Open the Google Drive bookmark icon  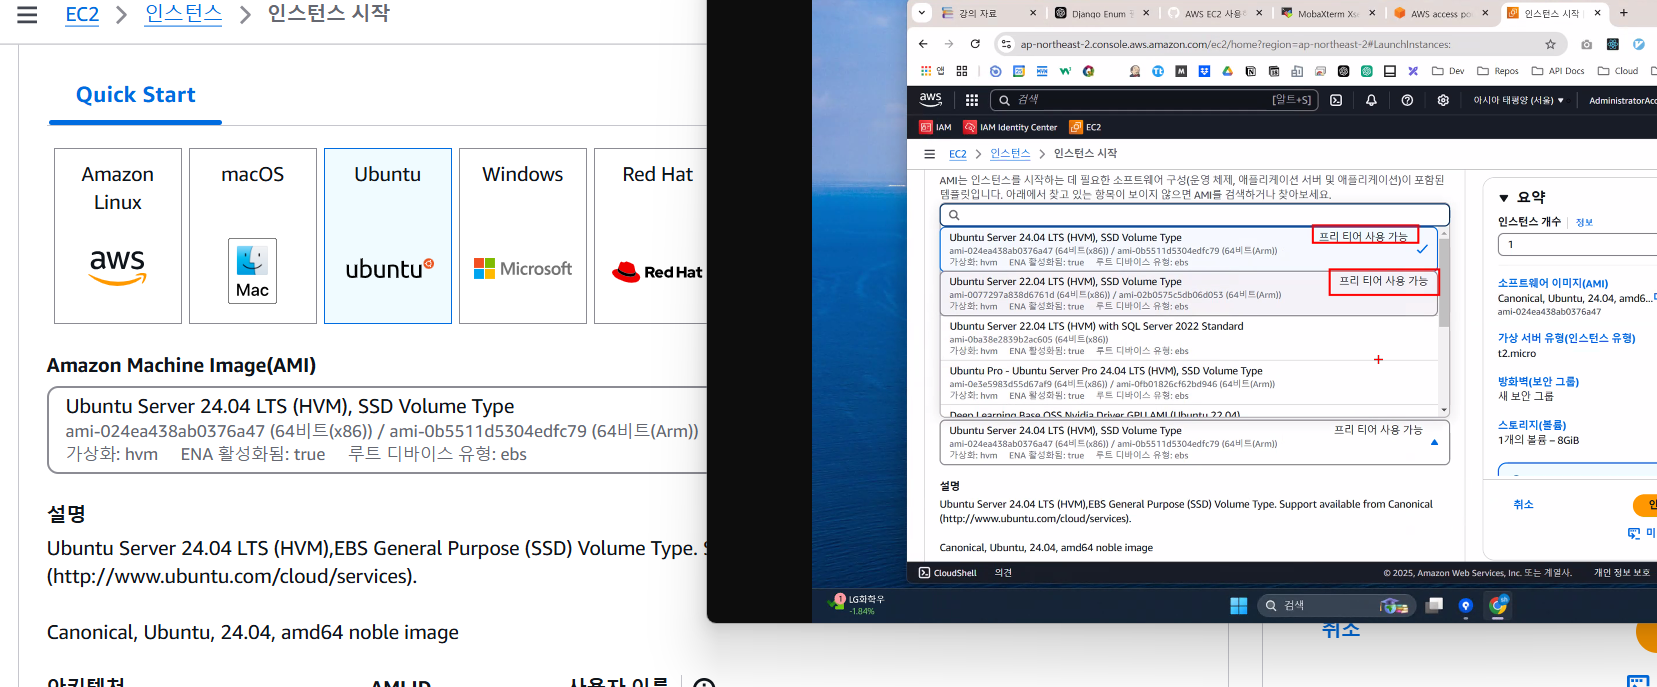(1227, 71)
